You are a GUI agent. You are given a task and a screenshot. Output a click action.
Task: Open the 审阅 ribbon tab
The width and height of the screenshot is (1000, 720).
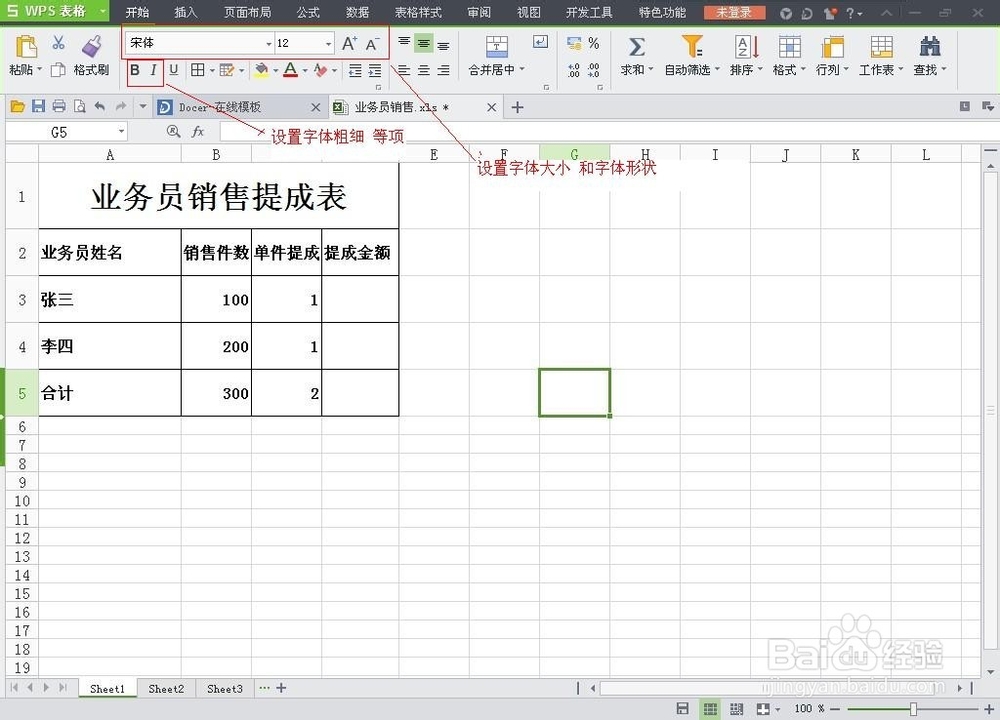(479, 12)
